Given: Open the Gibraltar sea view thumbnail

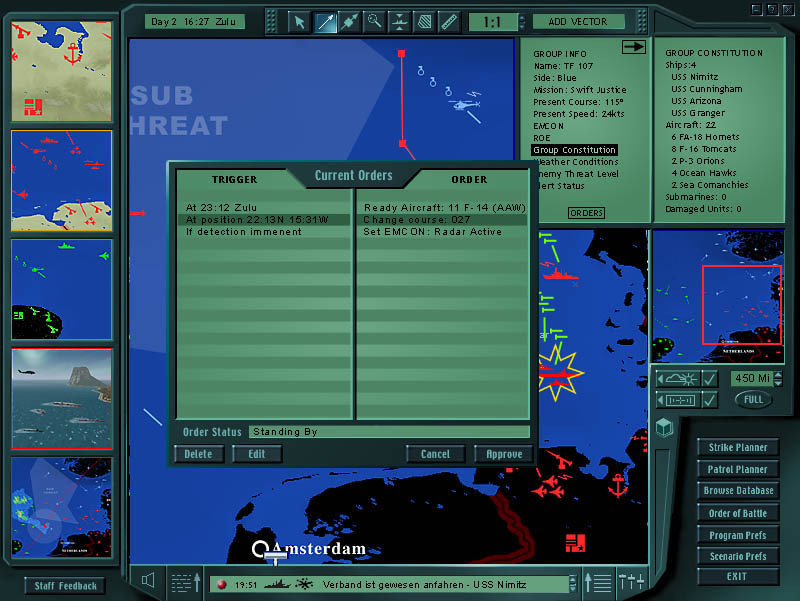Looking at the screenshot, I should pyautogui.click(x=62, y=399).
